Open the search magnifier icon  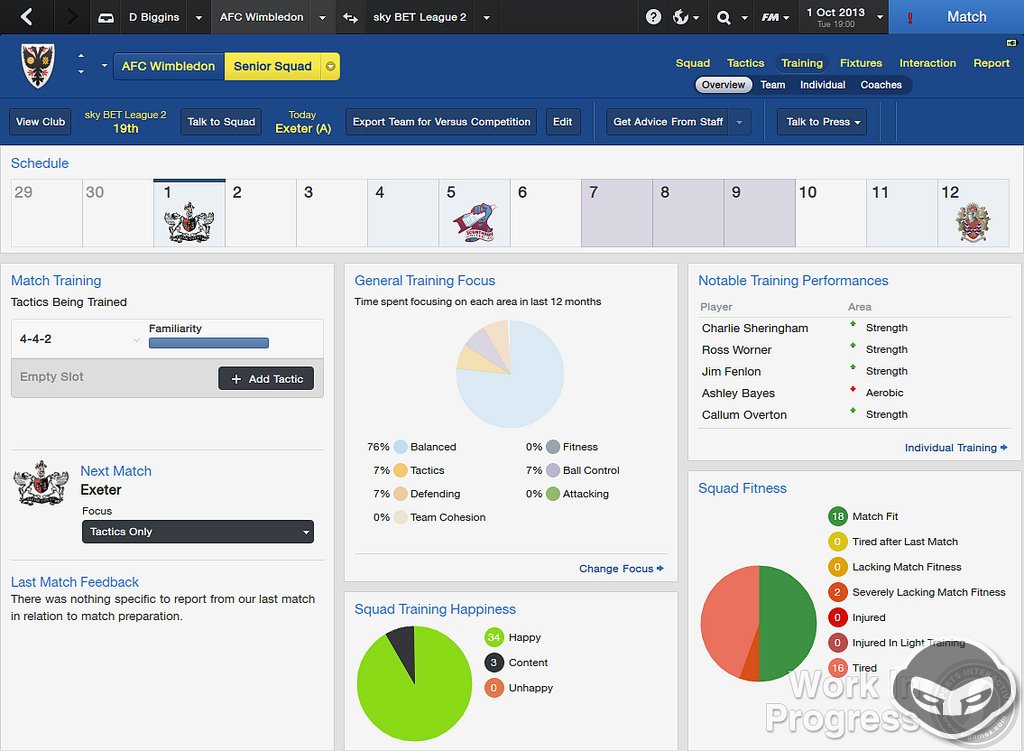pyautogui.click(x=723, y=18)
